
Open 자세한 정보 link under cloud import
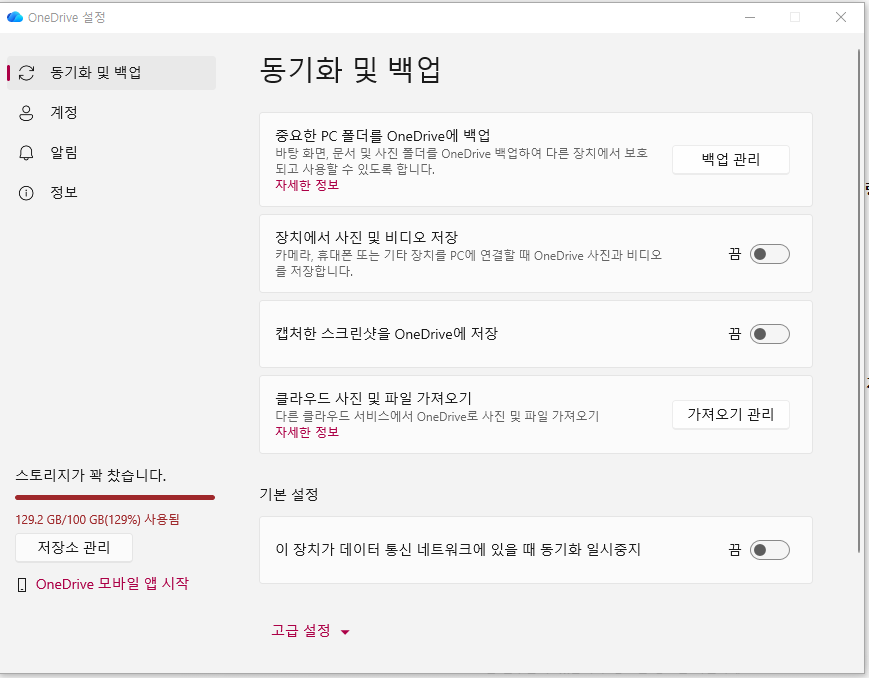tap(307, 432)
